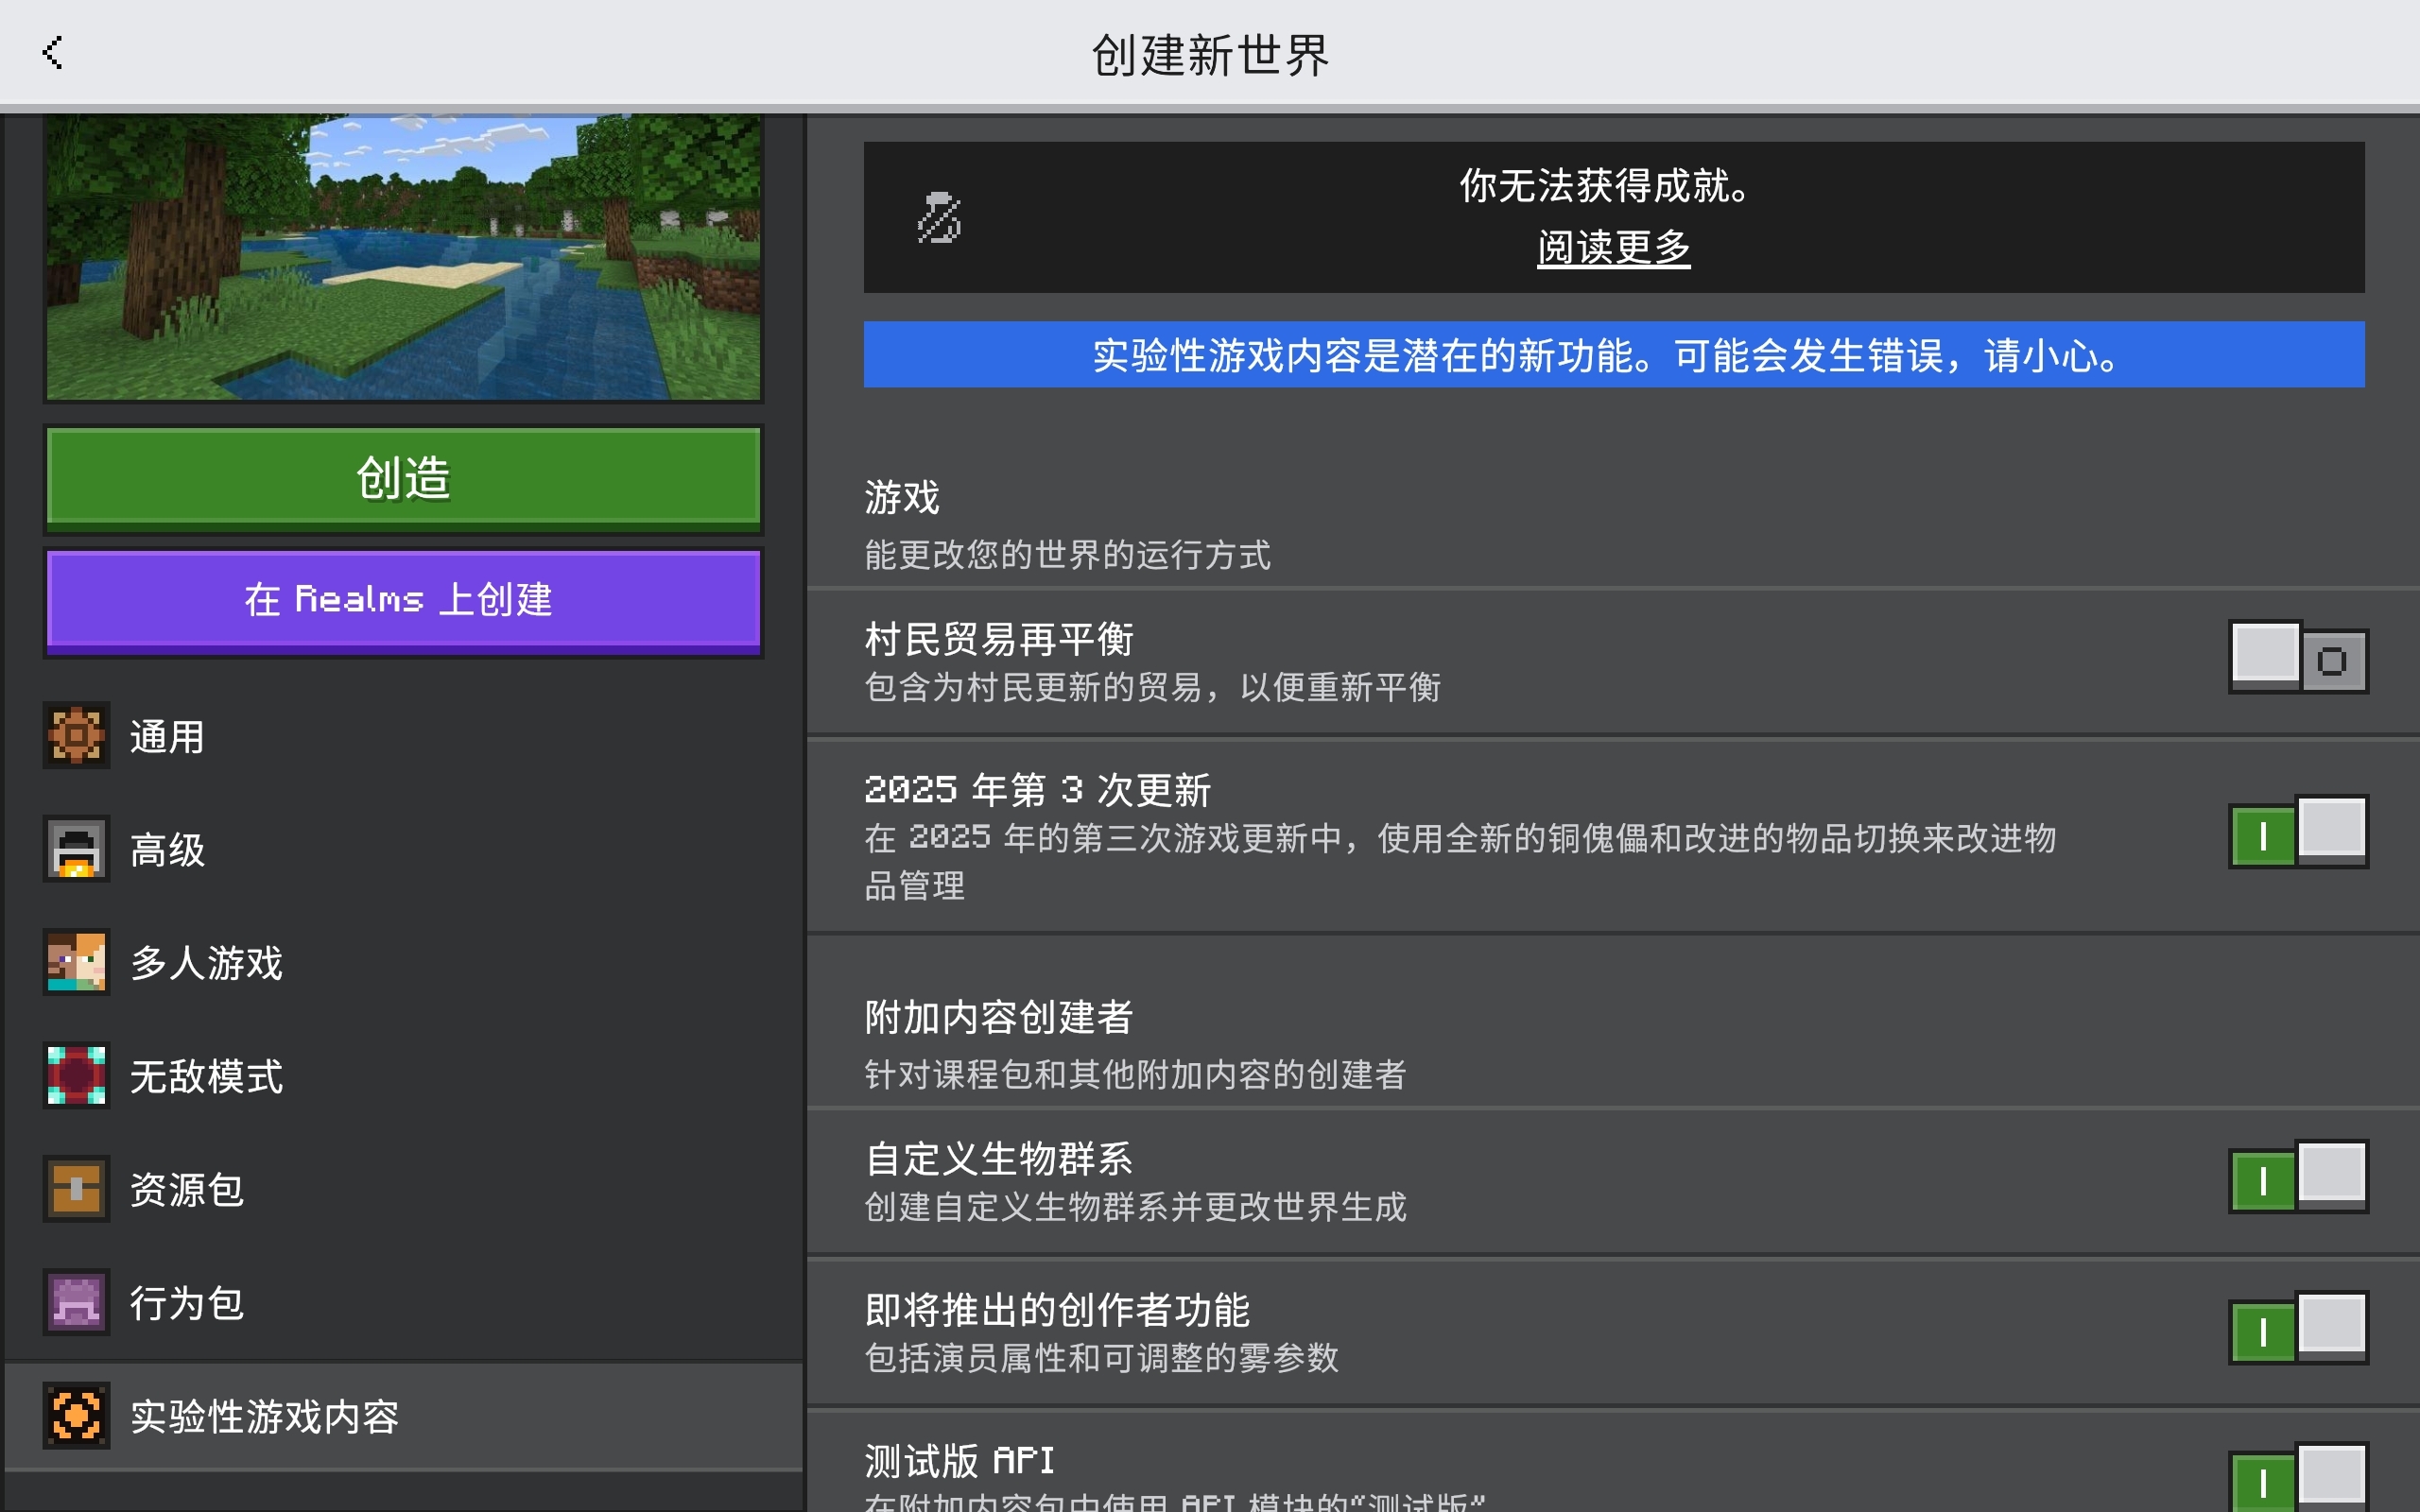
Task: Click the text 针对课程包和其他附加内容的创建者
Action: 1135,1074
